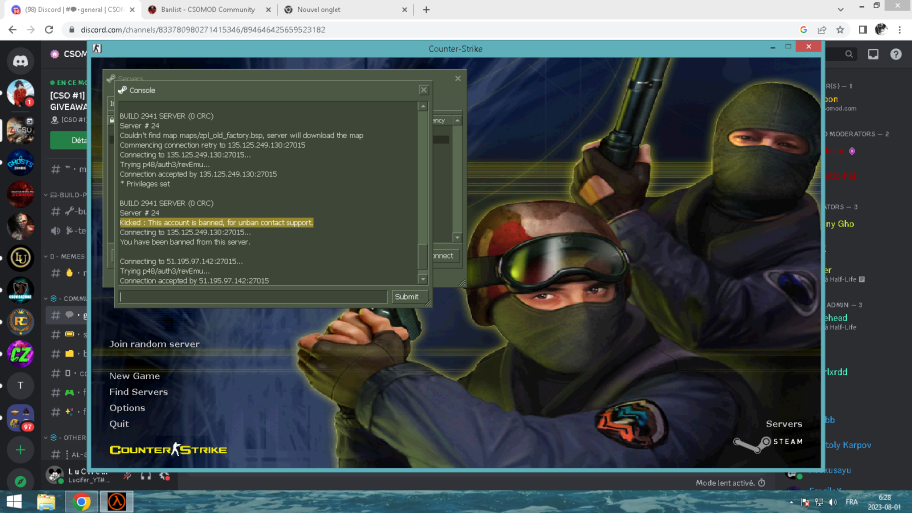Open the Discord inbox icon
Image resolution: width=912 pixels, height=513 pixels.
tap(873, 54)
